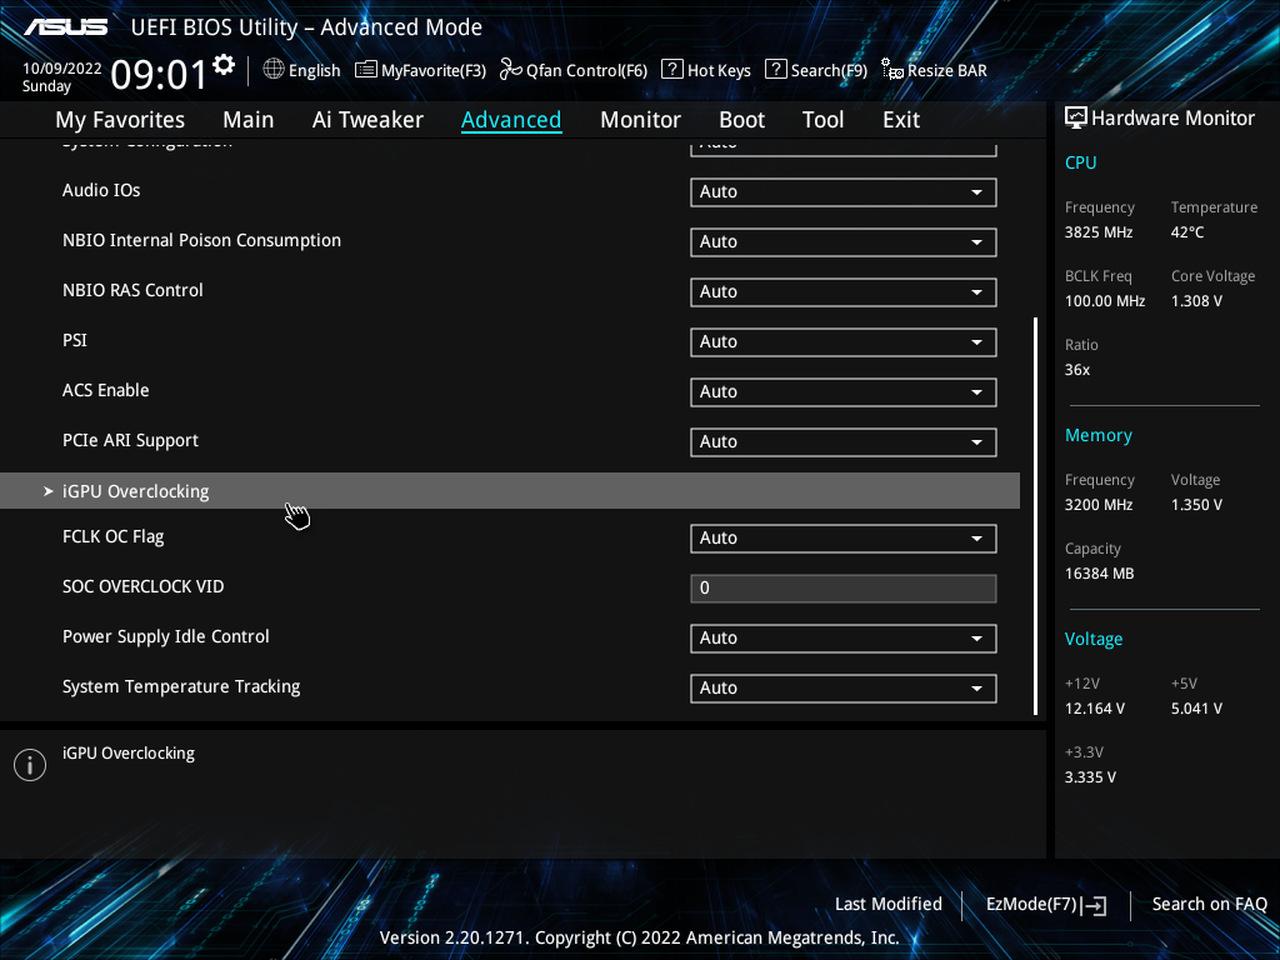The width and height of the screenshot is (1280, 960).
Task: Select the Advanced tab
Action: 511,120
